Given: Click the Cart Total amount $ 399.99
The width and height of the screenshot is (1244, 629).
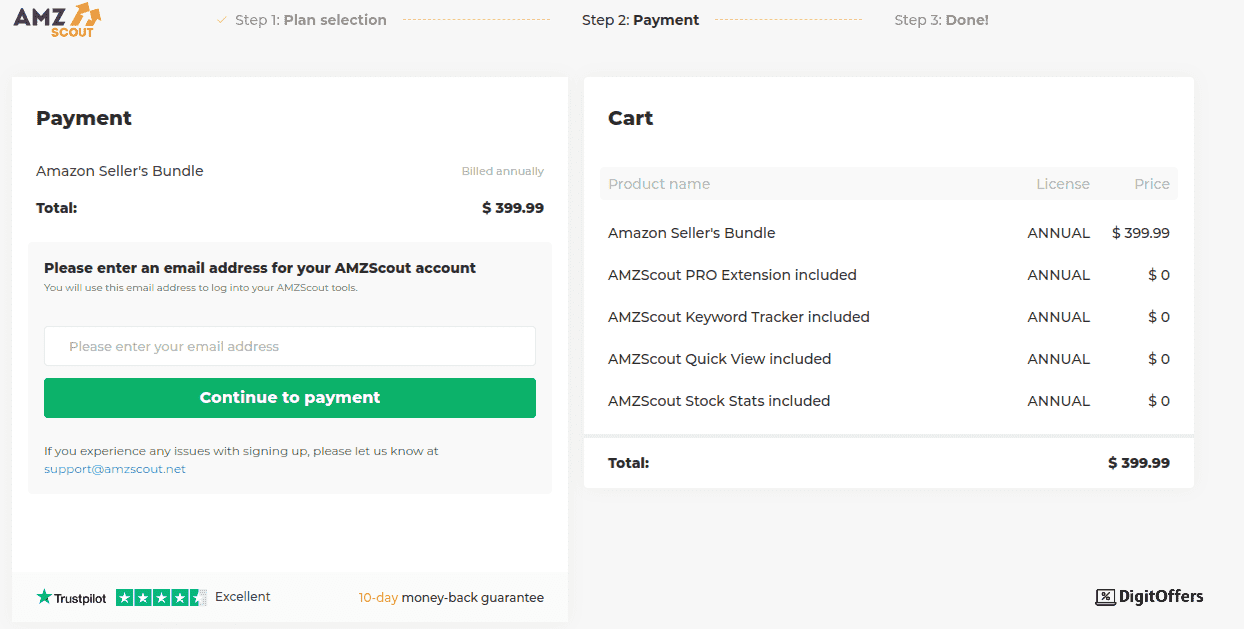Looking at the screenshot, I should click(x=1139, y=463).
